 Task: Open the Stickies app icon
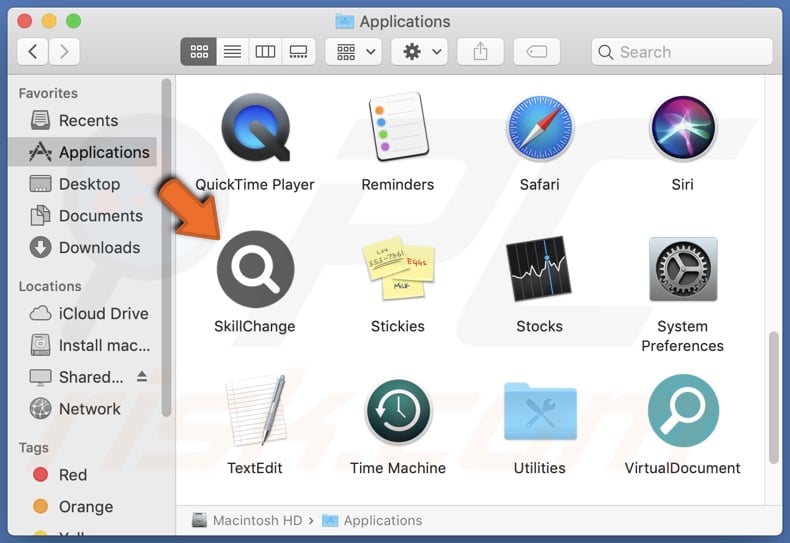pyautogui.click(x=398, y=268)
